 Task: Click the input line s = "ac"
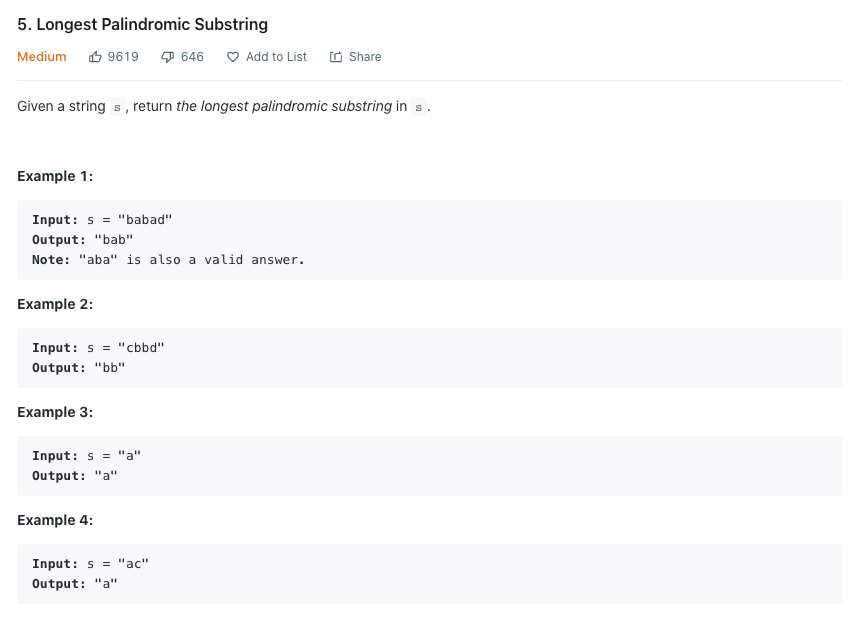point(90,564)
